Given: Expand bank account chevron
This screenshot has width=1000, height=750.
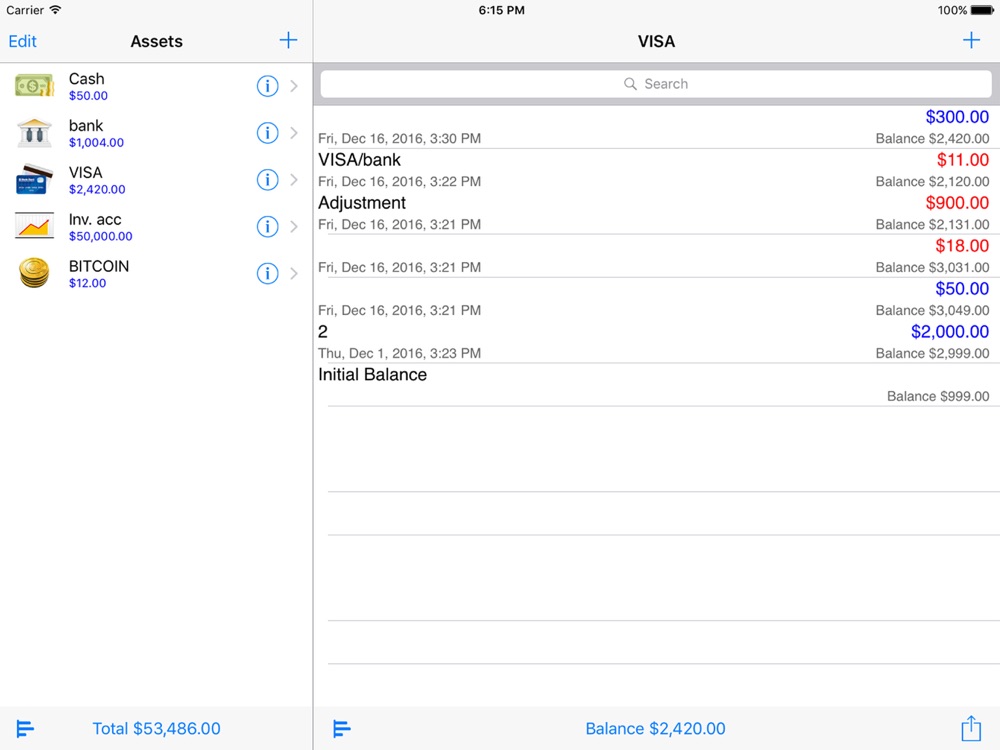Looking at the screenshot, I should click(x=294, y=133).
